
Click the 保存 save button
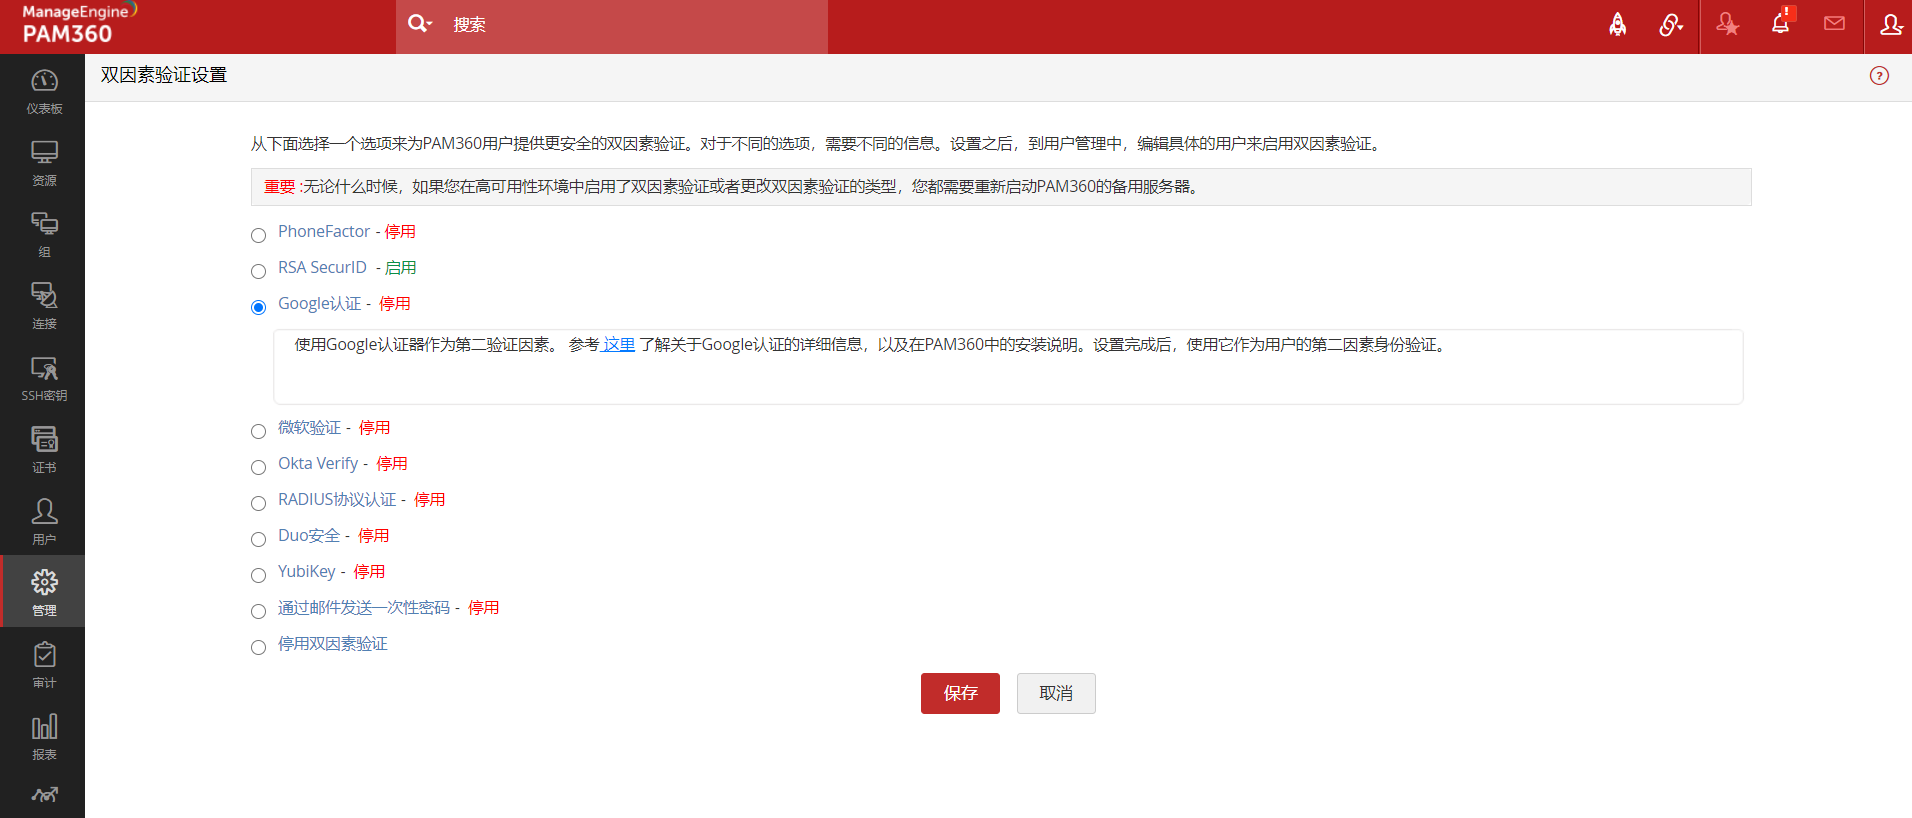coord(960,693)
